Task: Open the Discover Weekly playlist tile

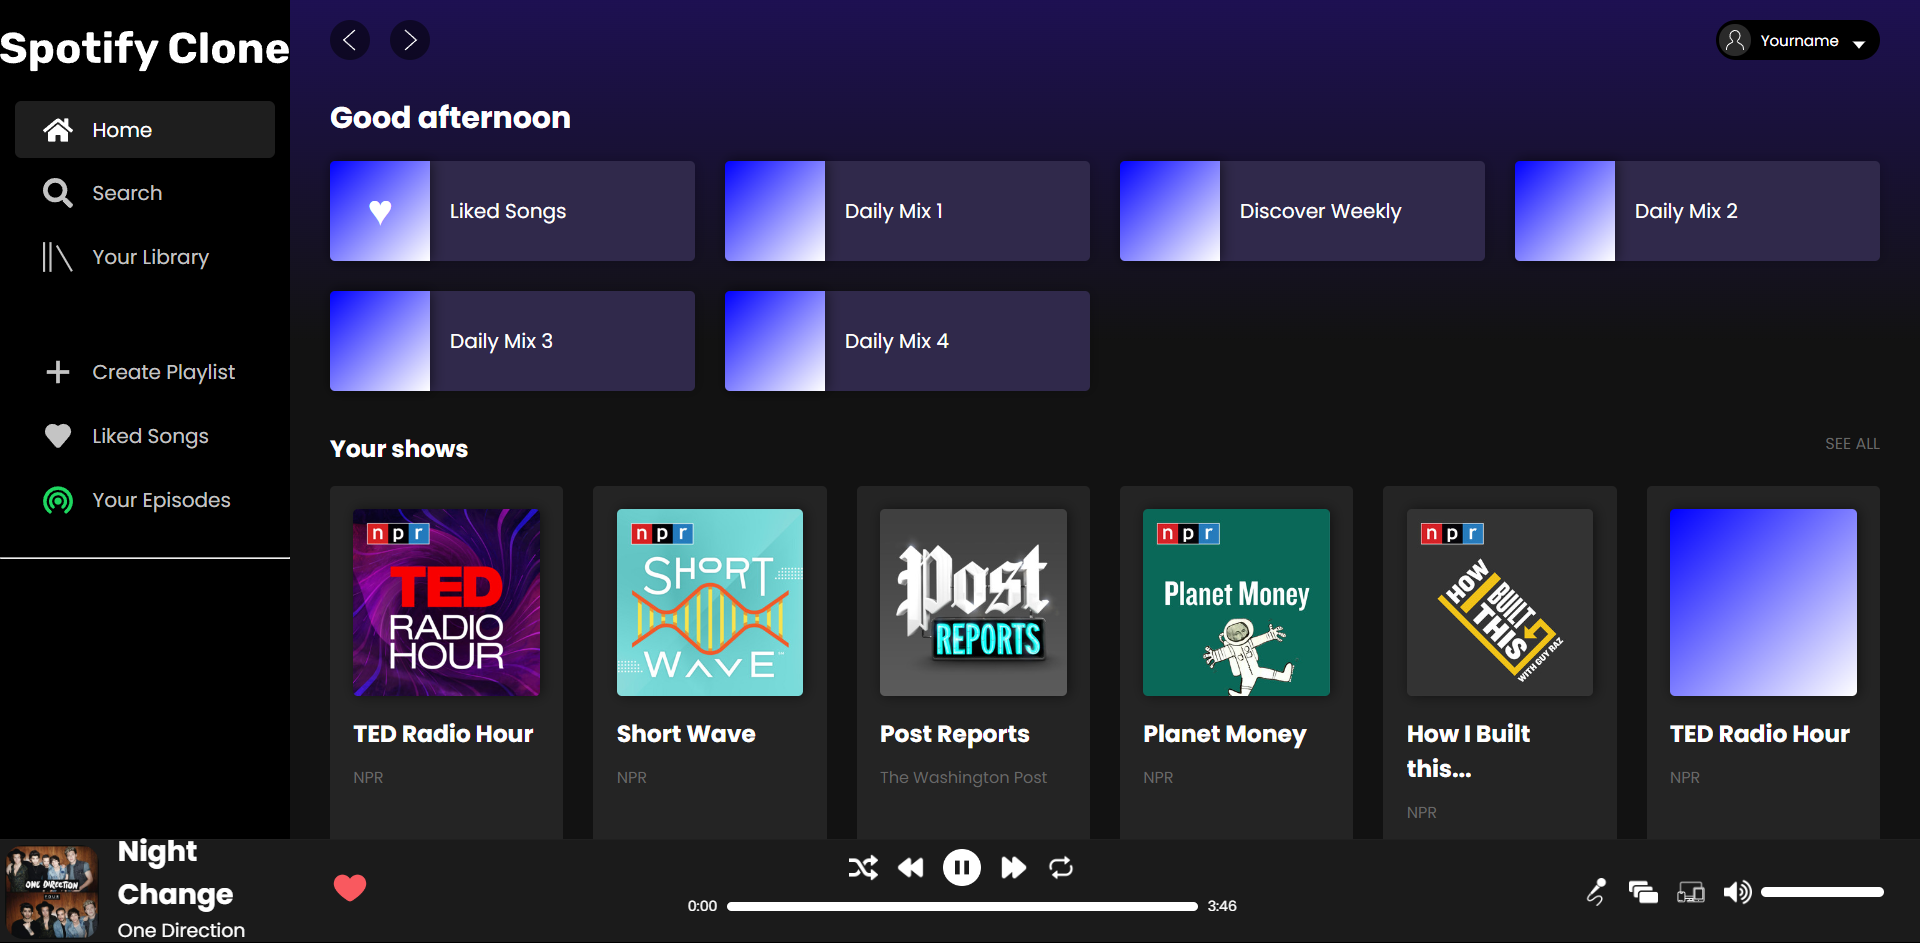Action: tap(1302, 211)
